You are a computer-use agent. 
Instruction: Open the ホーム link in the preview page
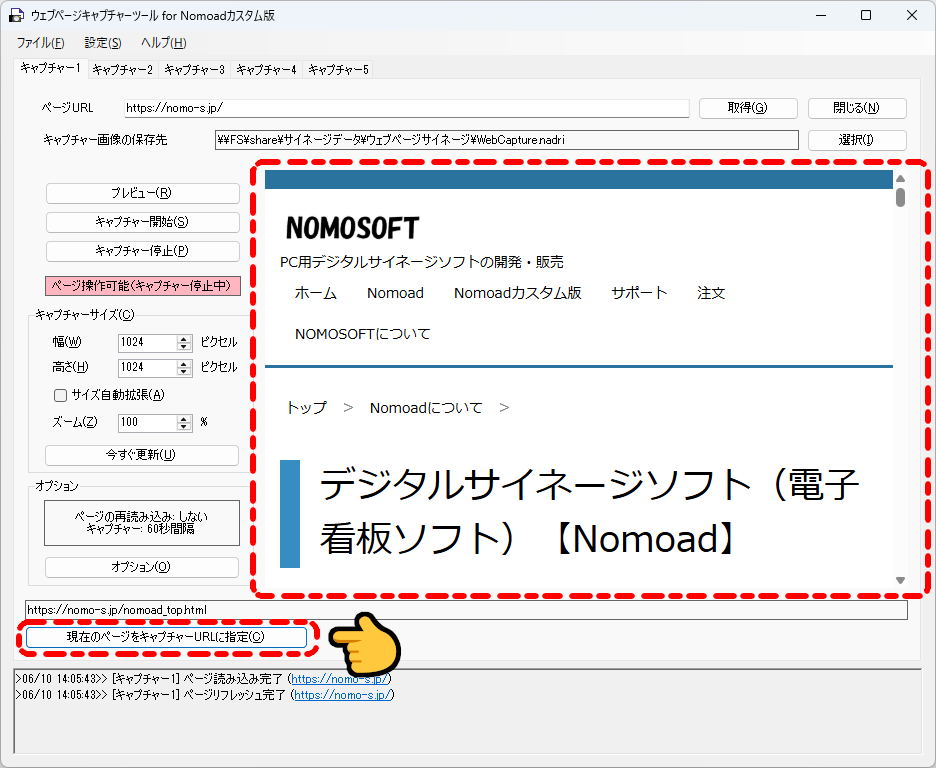[316, 293]
